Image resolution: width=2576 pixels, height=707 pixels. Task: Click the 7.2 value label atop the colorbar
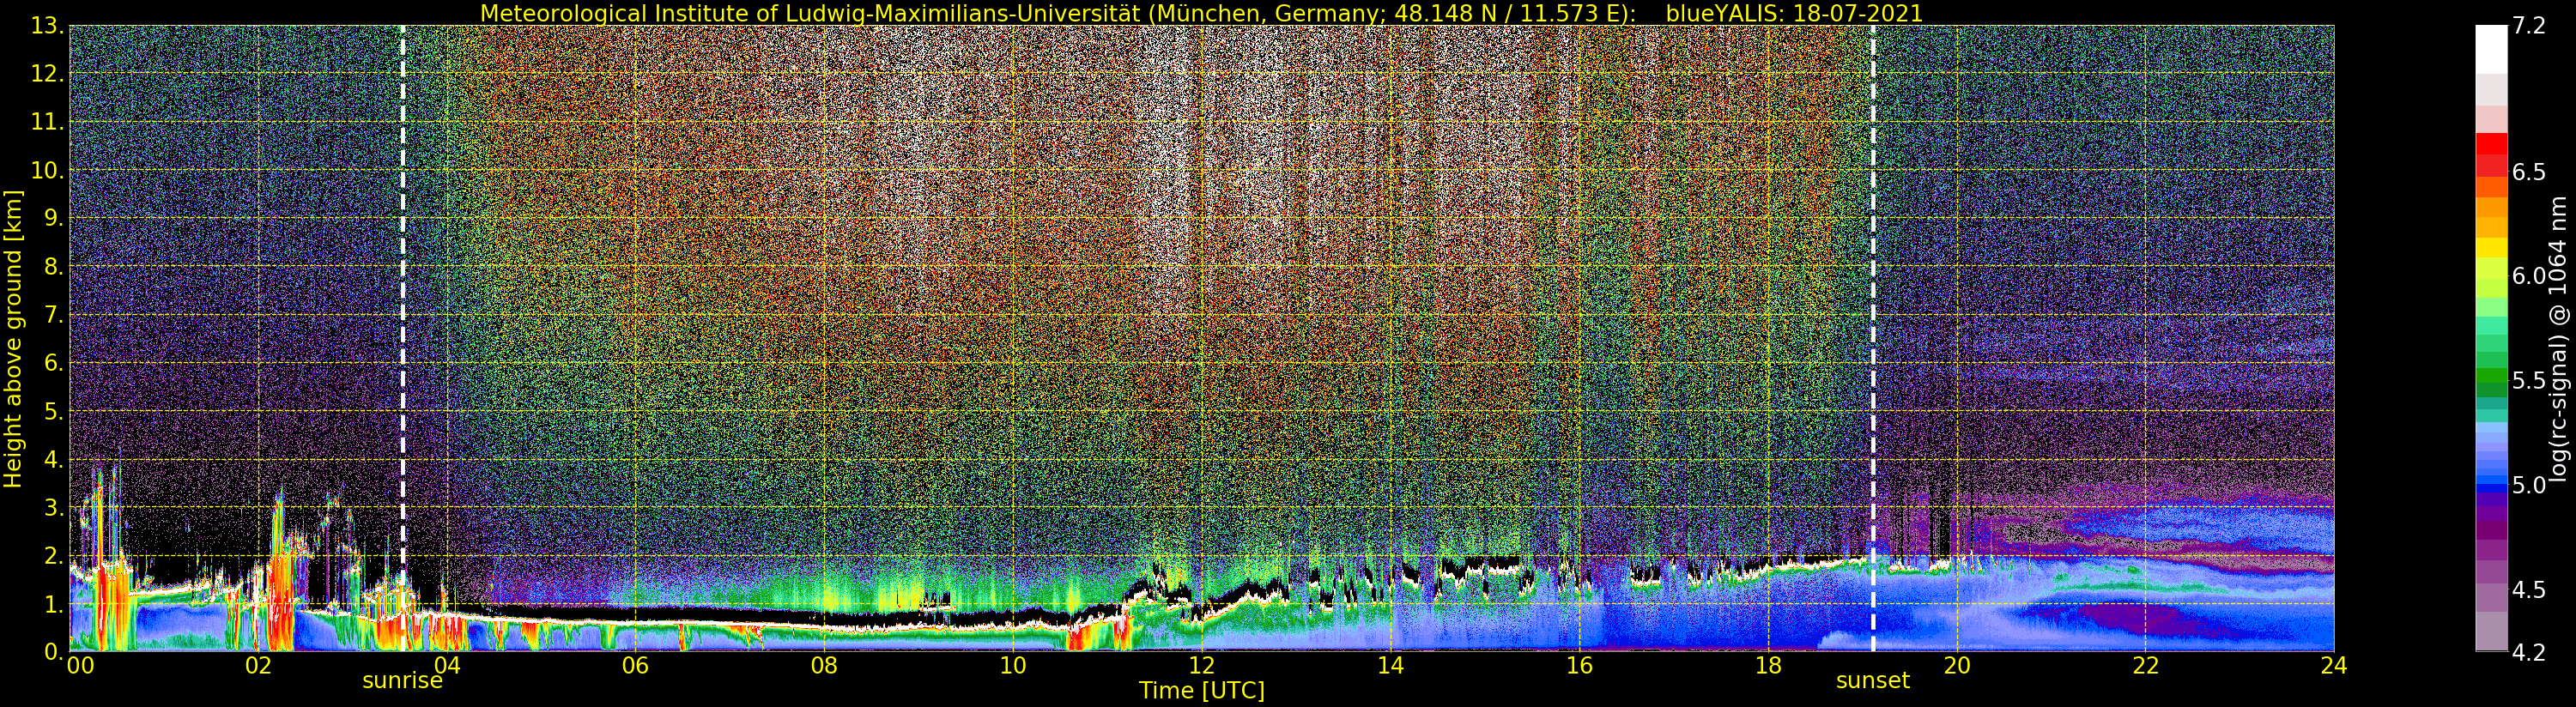2528,26
